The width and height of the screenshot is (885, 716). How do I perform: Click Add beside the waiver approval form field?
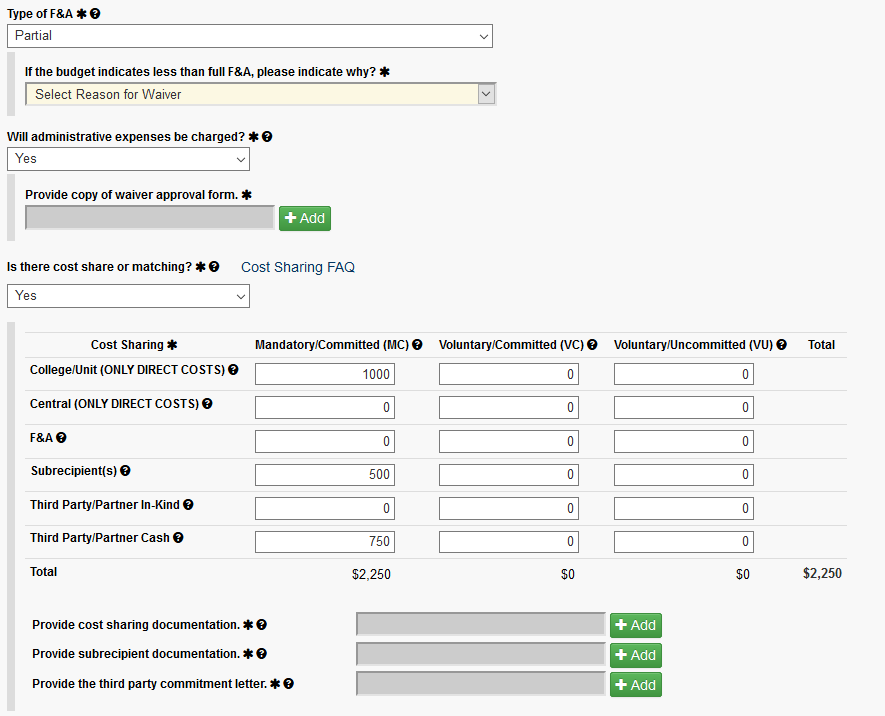point(305,218)
